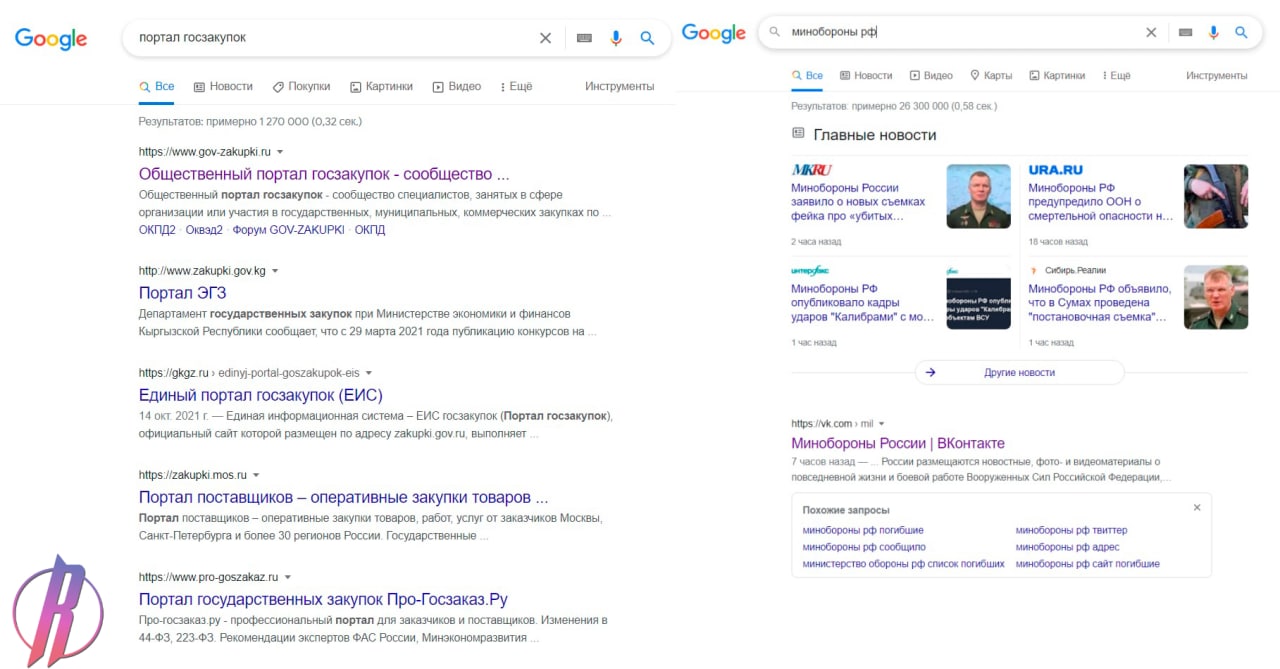Open URA.RU news about ООН warning
Image resolution: width=1280 pixels, height=669 pixels.
click(x=1101, y=201)
